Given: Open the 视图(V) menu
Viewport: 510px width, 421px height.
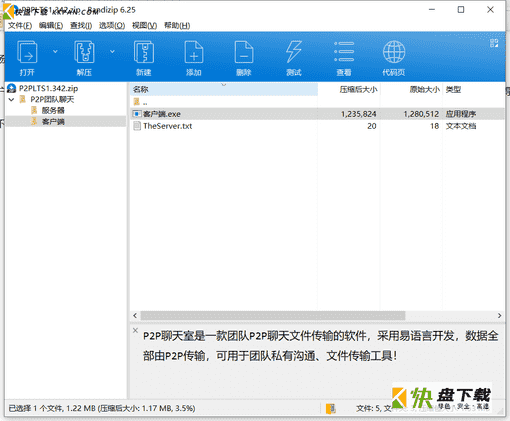Looking at the screenshot, I should pyautogui.click(x=144, y=26).
